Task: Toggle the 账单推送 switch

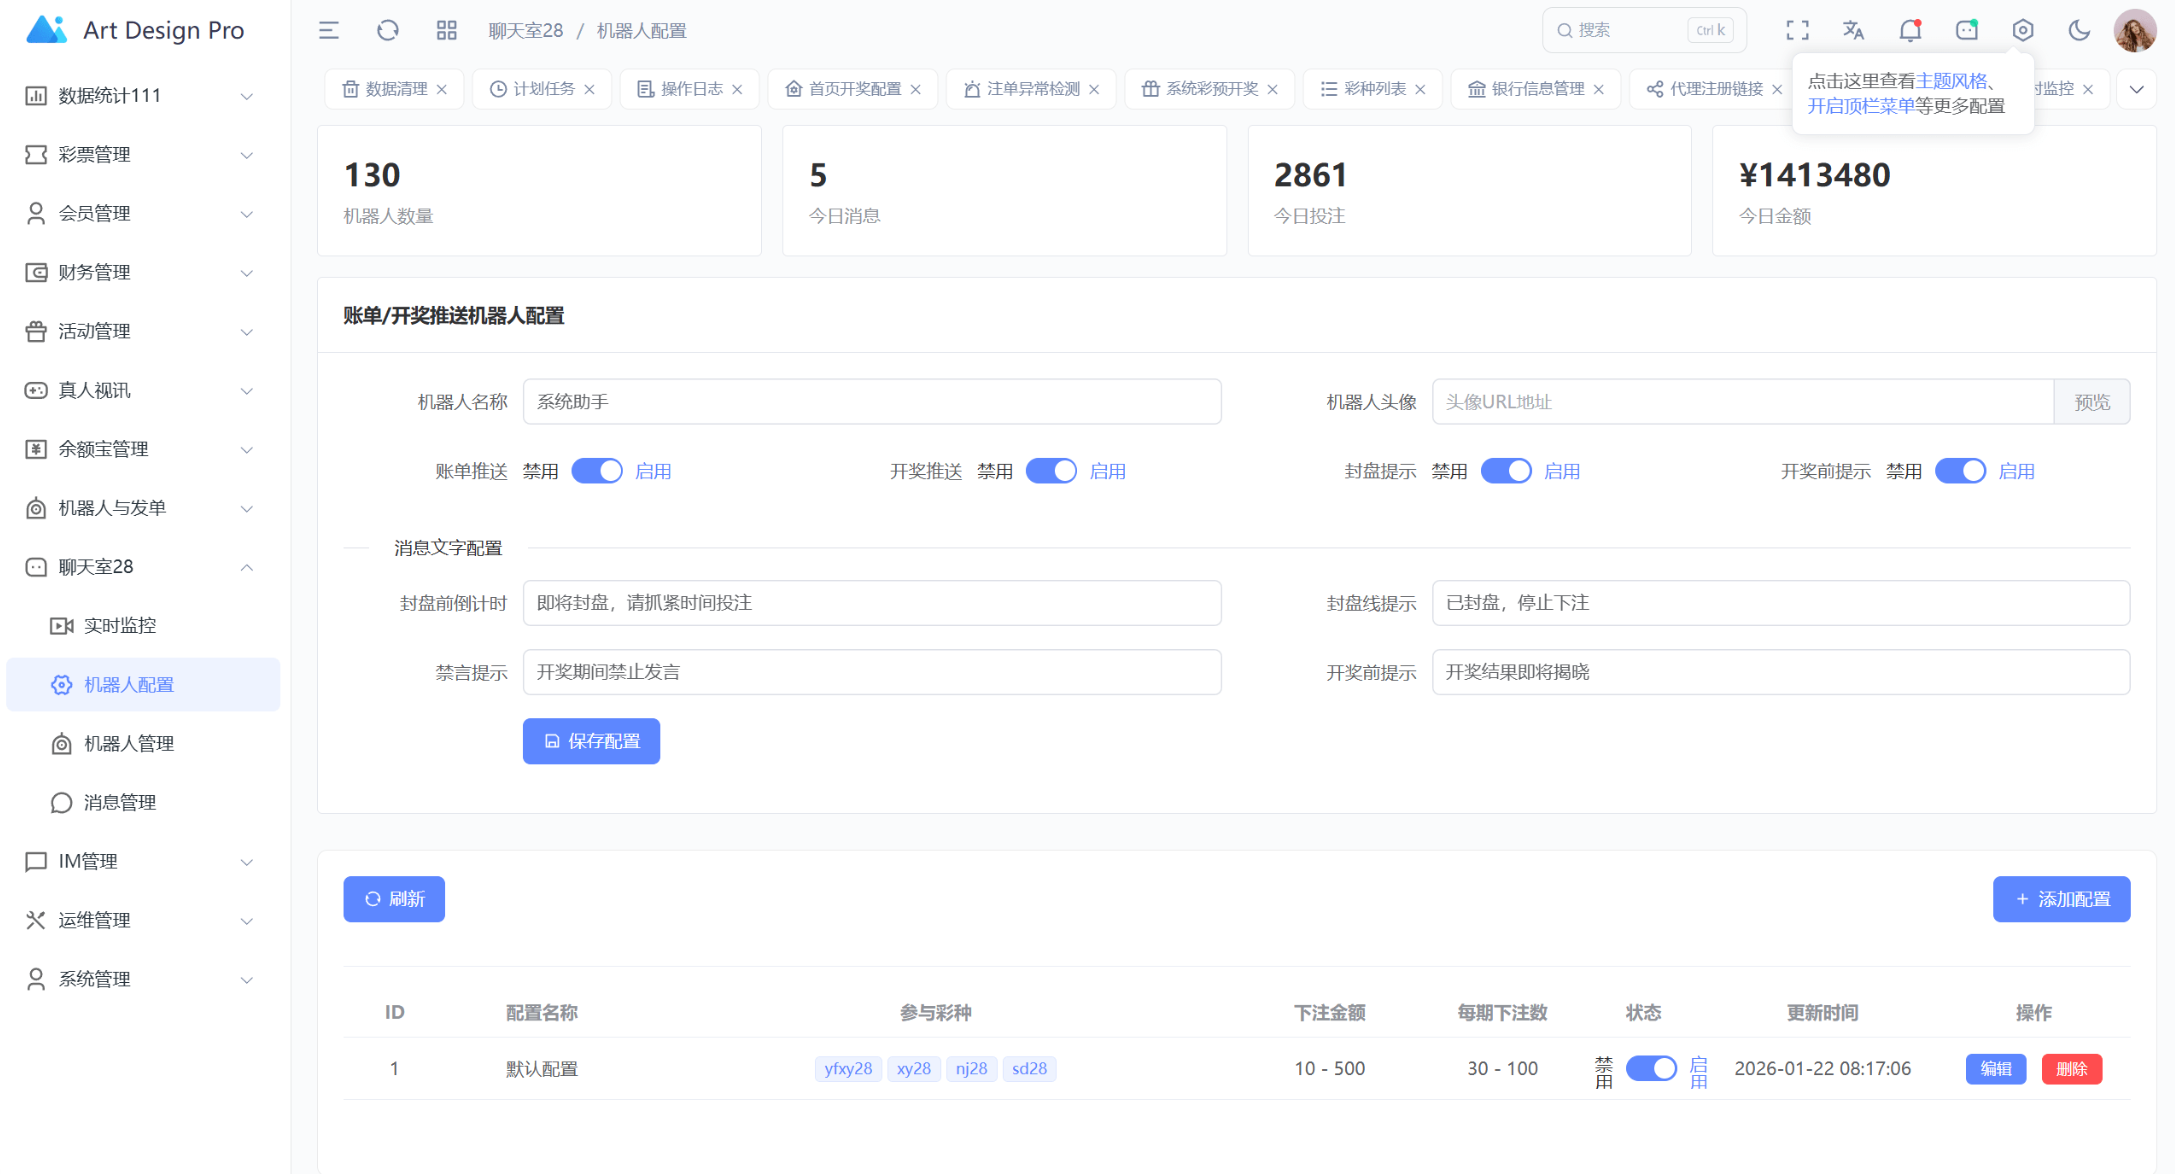Action: click(597, 471)
